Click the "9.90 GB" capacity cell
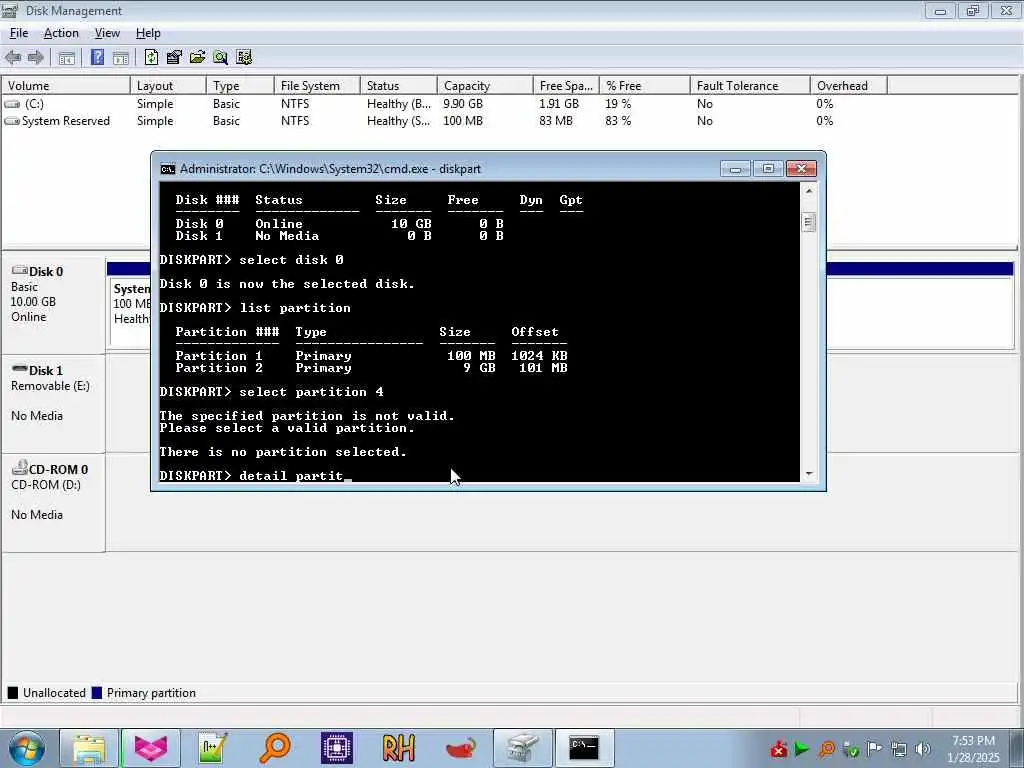 pyautogui.click(x=463, y=104)
